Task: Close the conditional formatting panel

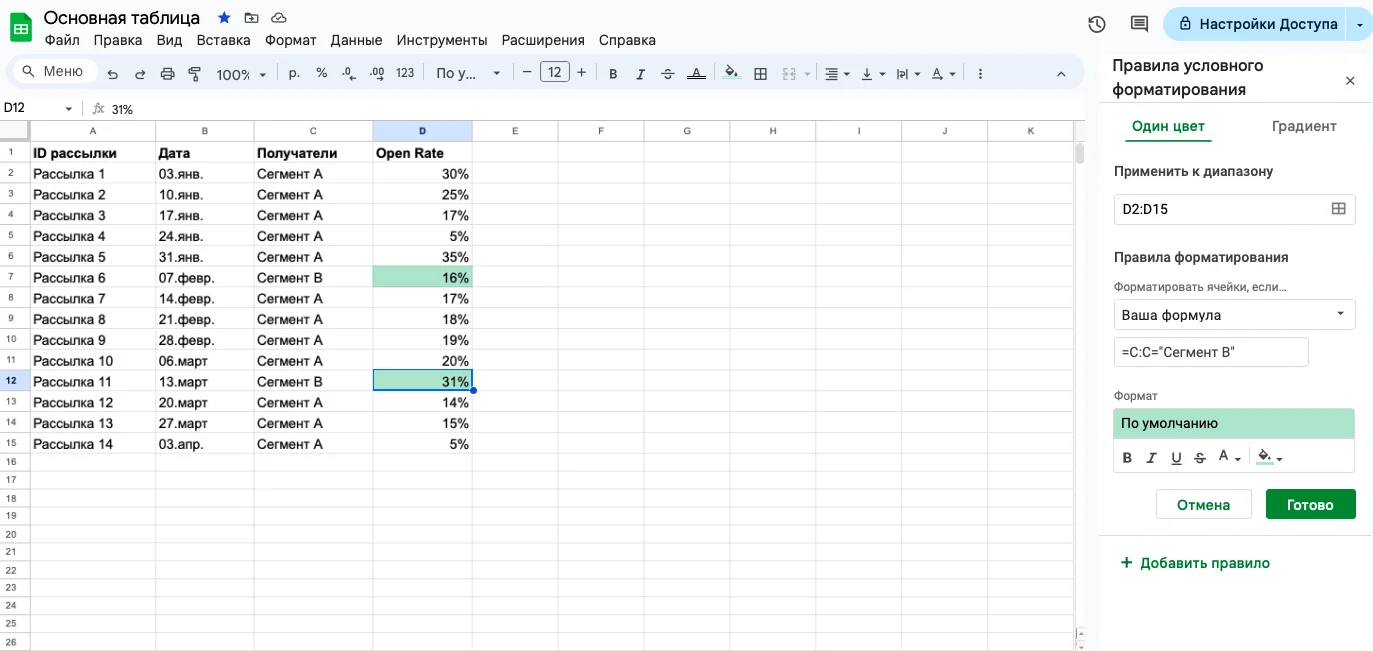Action: pyautogui.click(x=1350, y=80)
